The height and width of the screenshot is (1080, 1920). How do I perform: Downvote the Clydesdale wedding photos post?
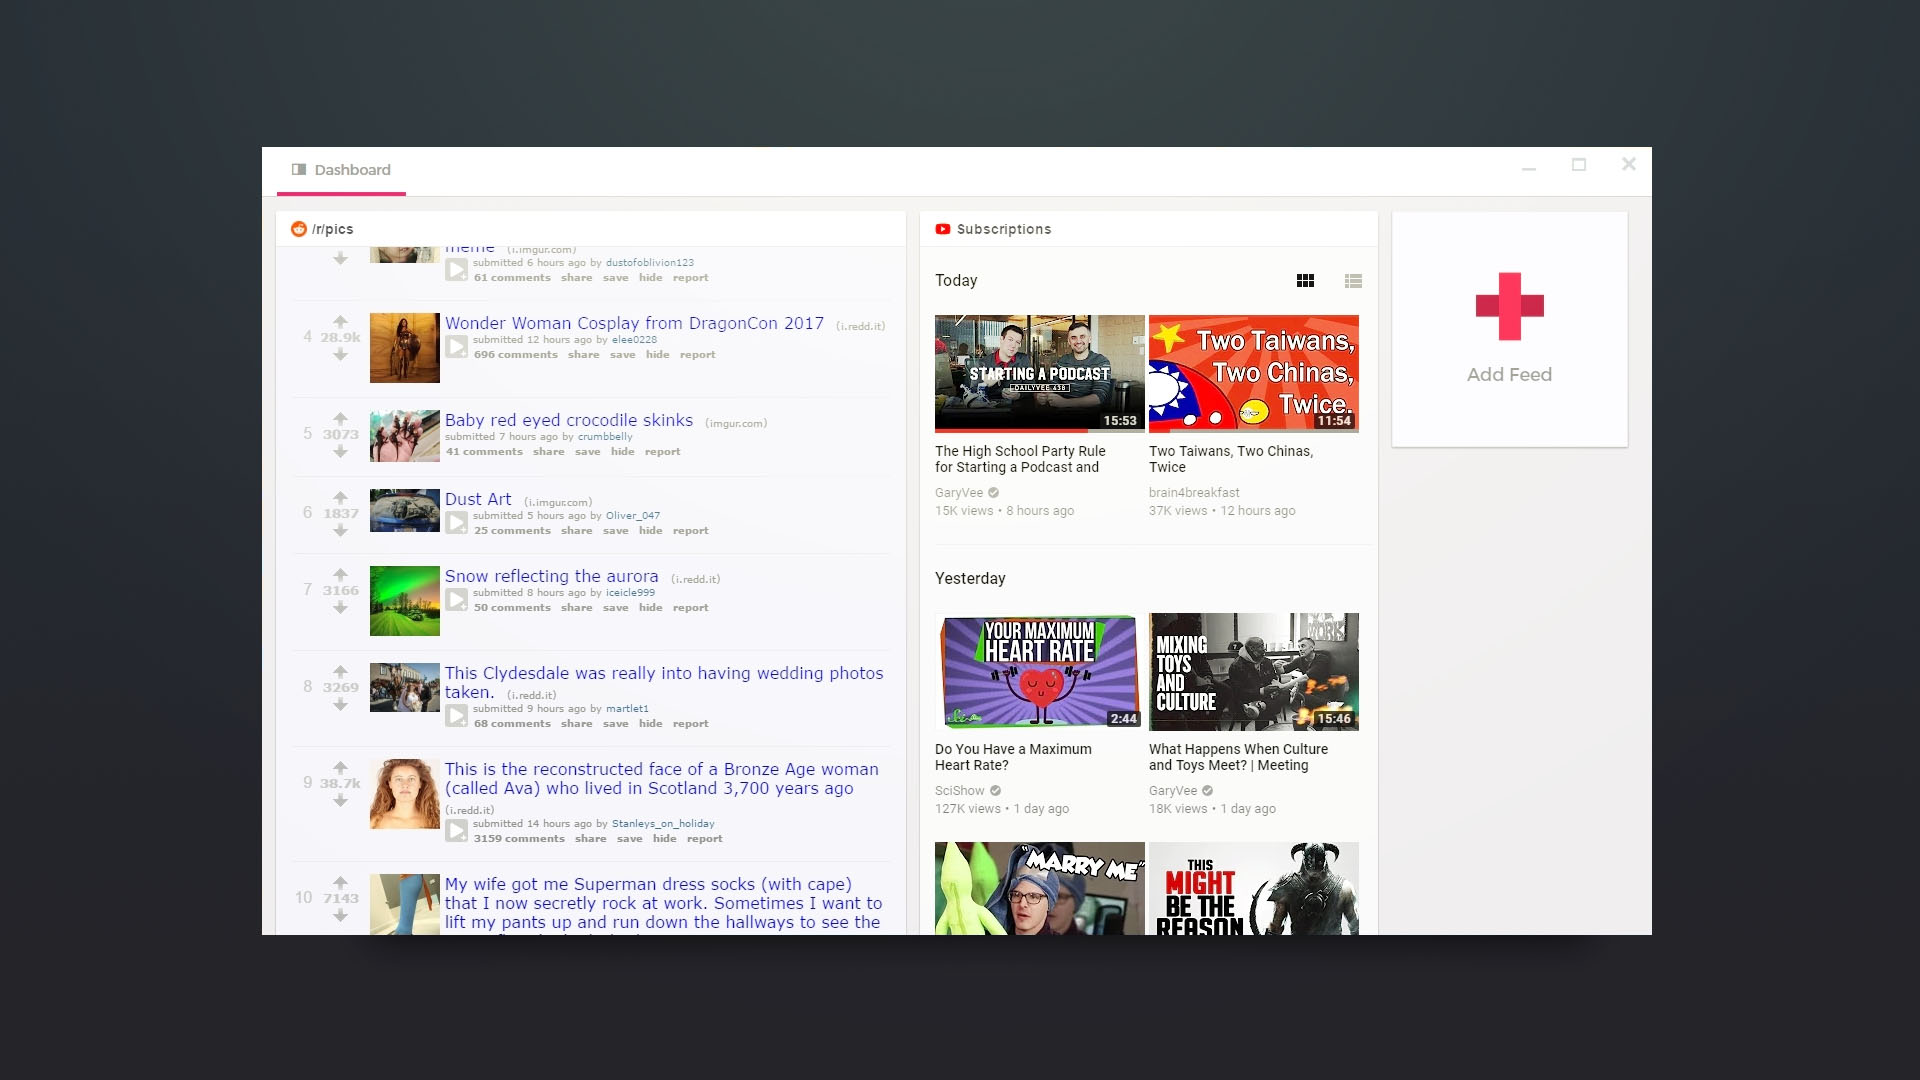tap(340, 704)
